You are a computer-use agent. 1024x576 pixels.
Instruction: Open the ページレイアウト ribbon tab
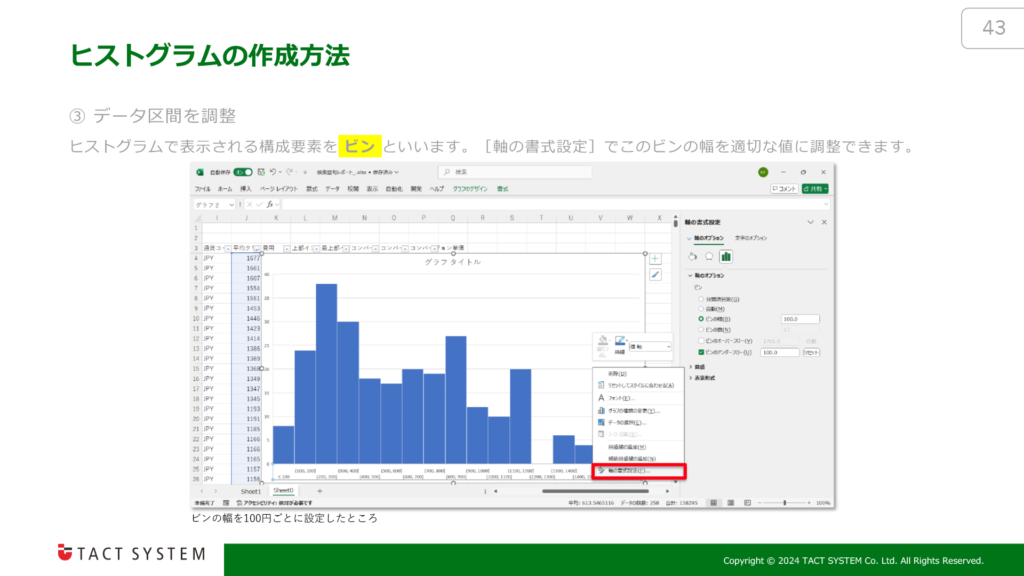(x=279, y=189)
